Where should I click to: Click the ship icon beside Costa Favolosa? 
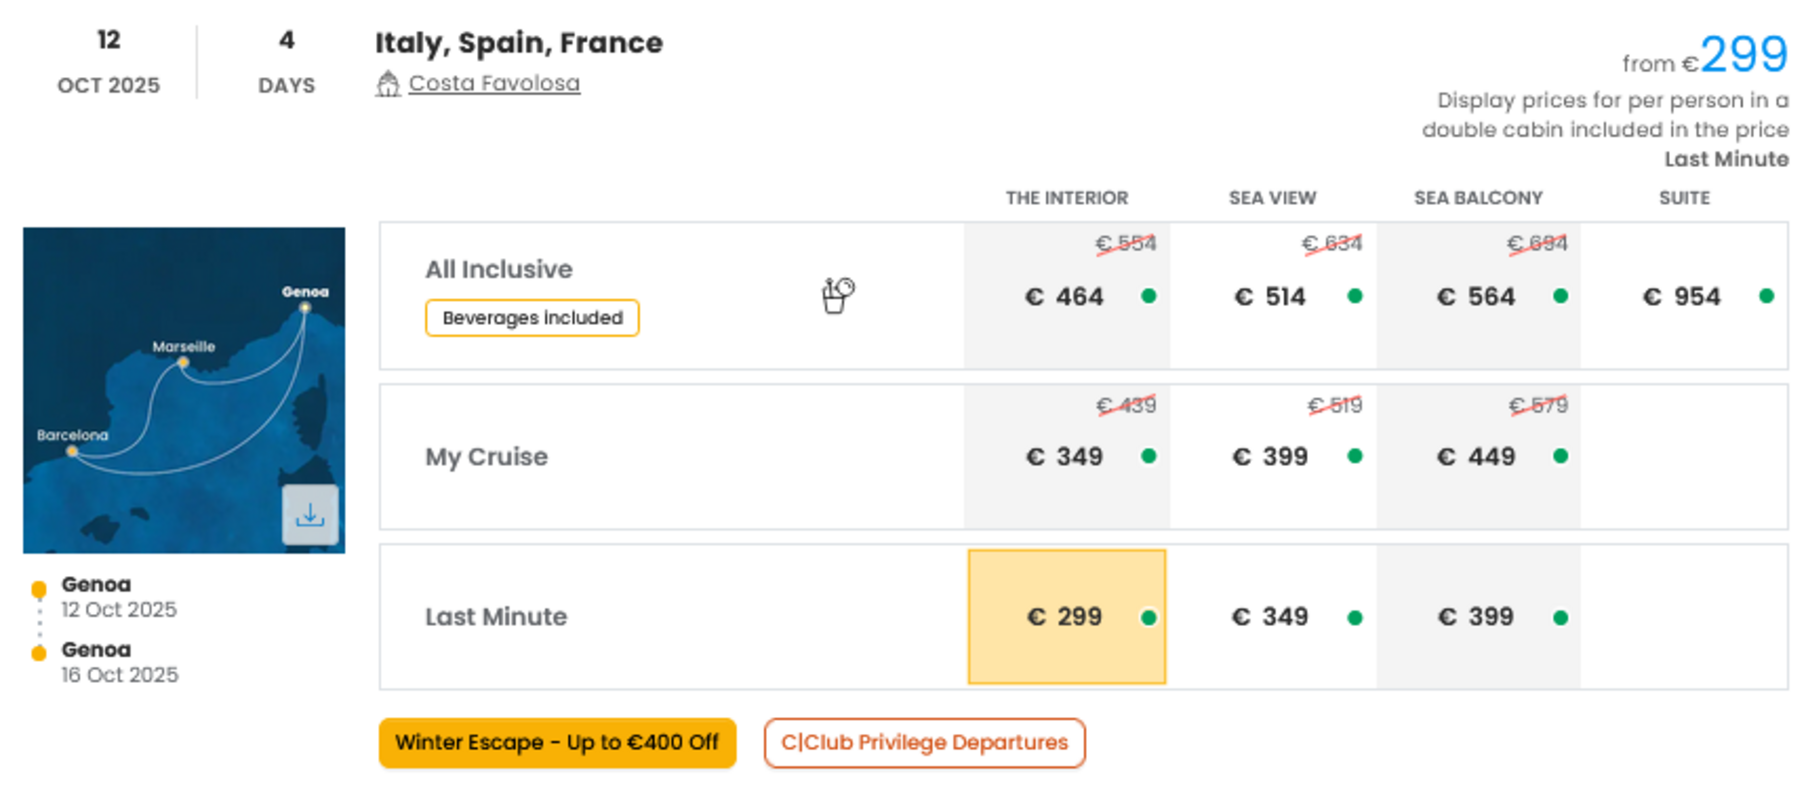coord(388,84)
